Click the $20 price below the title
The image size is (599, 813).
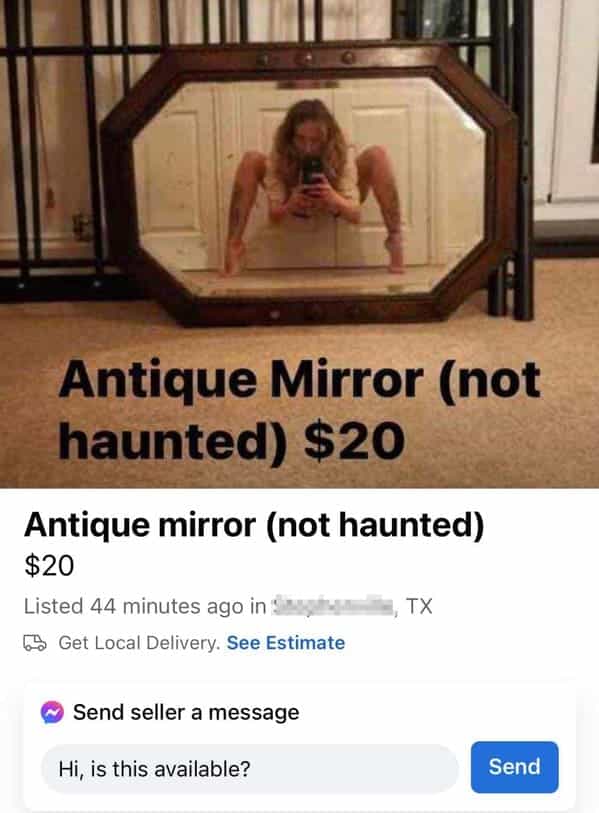click(x=49, y=566)
